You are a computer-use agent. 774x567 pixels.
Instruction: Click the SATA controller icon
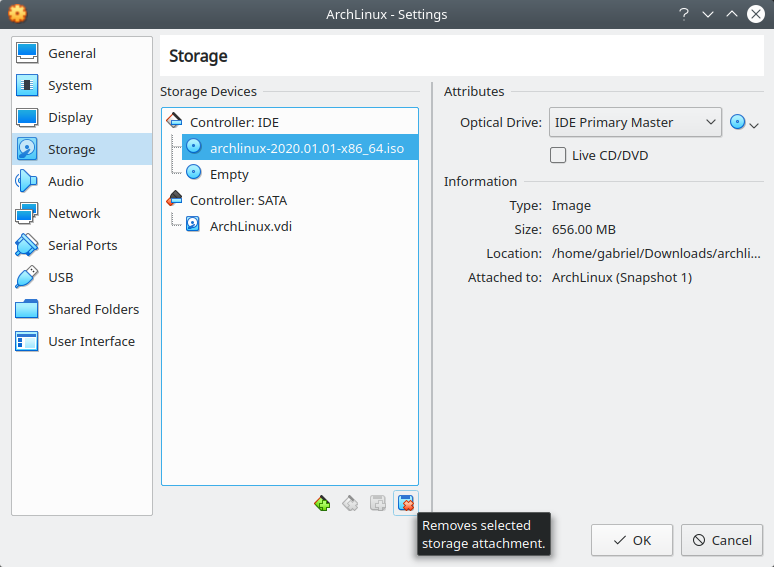coord(174,198)
